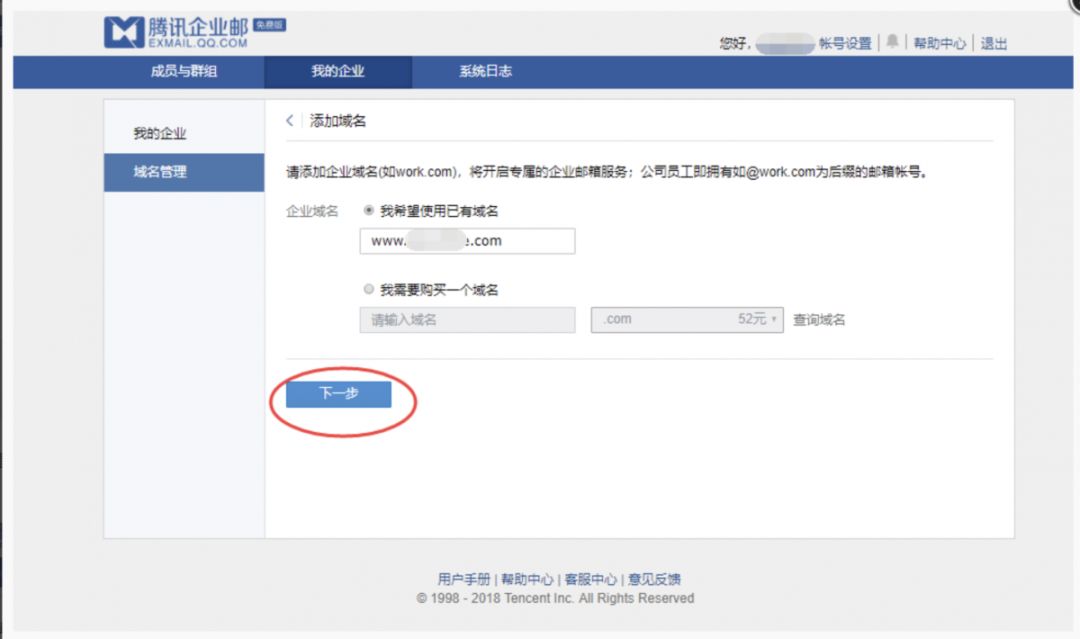This screenshot has width=1080, height=639.
Task: Click the 下一步 button
Action: click(340, 394)
